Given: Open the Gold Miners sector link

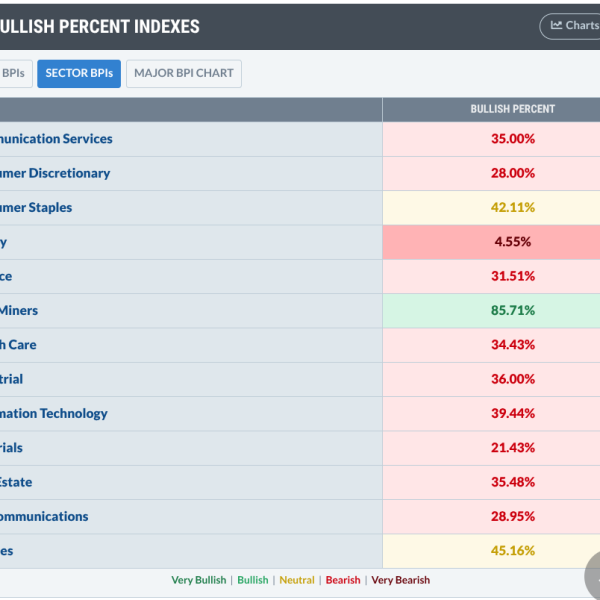Looking at the screenshot, I should 19,310.
